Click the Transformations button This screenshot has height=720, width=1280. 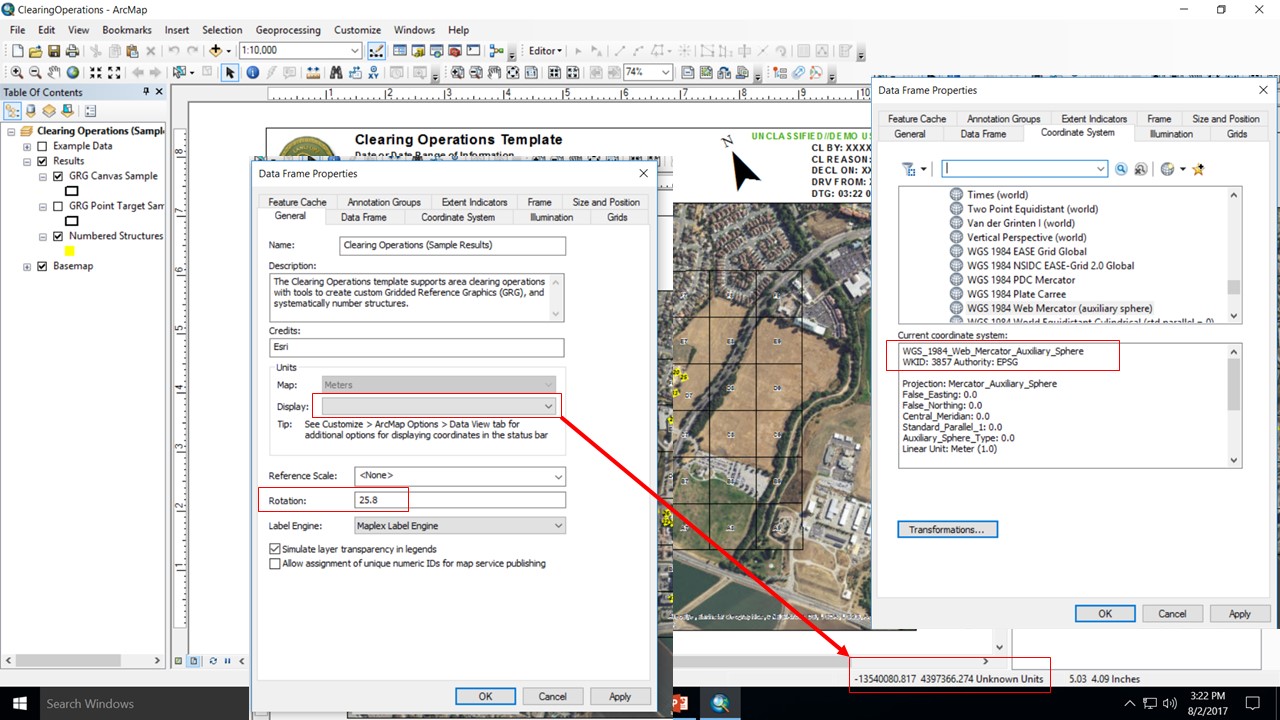(946, 529)
